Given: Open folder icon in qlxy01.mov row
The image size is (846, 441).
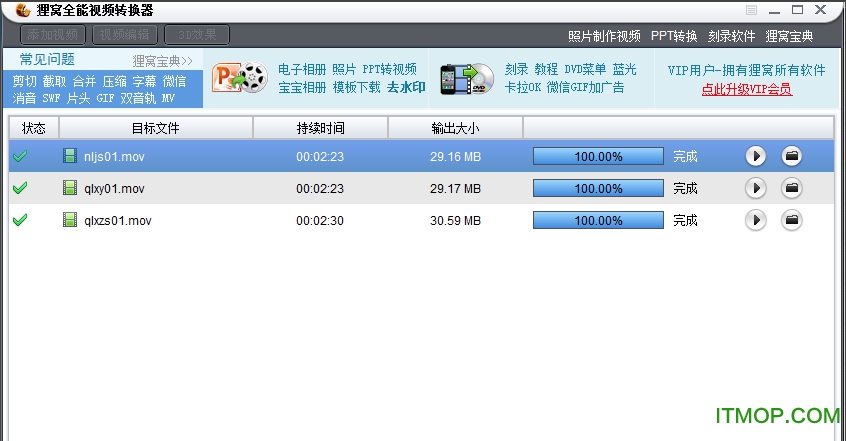Looking at the screenshot, I should tap(792, 188).
